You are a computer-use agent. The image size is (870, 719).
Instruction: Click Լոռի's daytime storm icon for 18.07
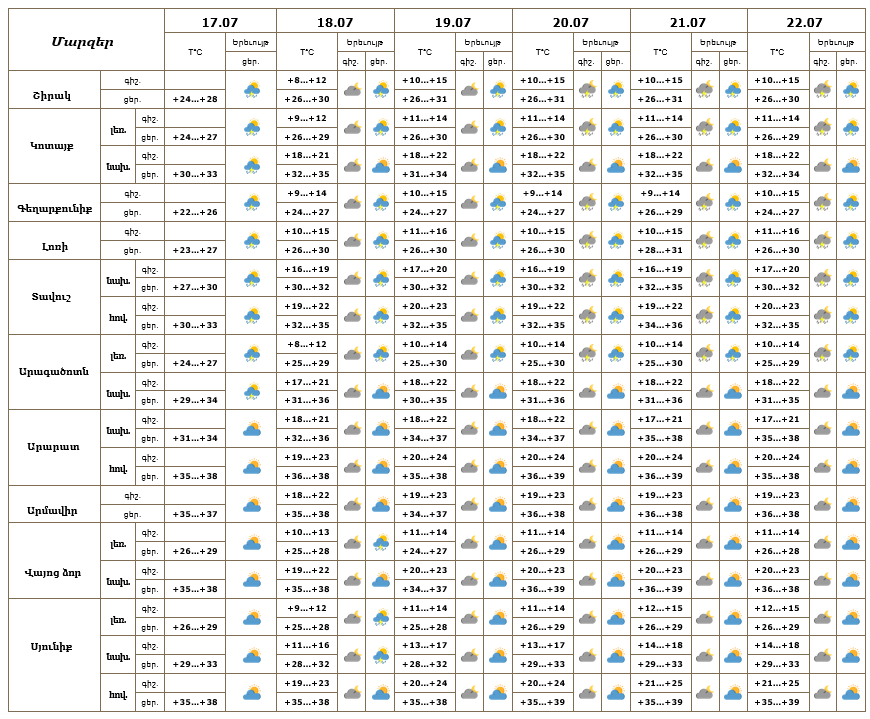click(x=381, y=241)
